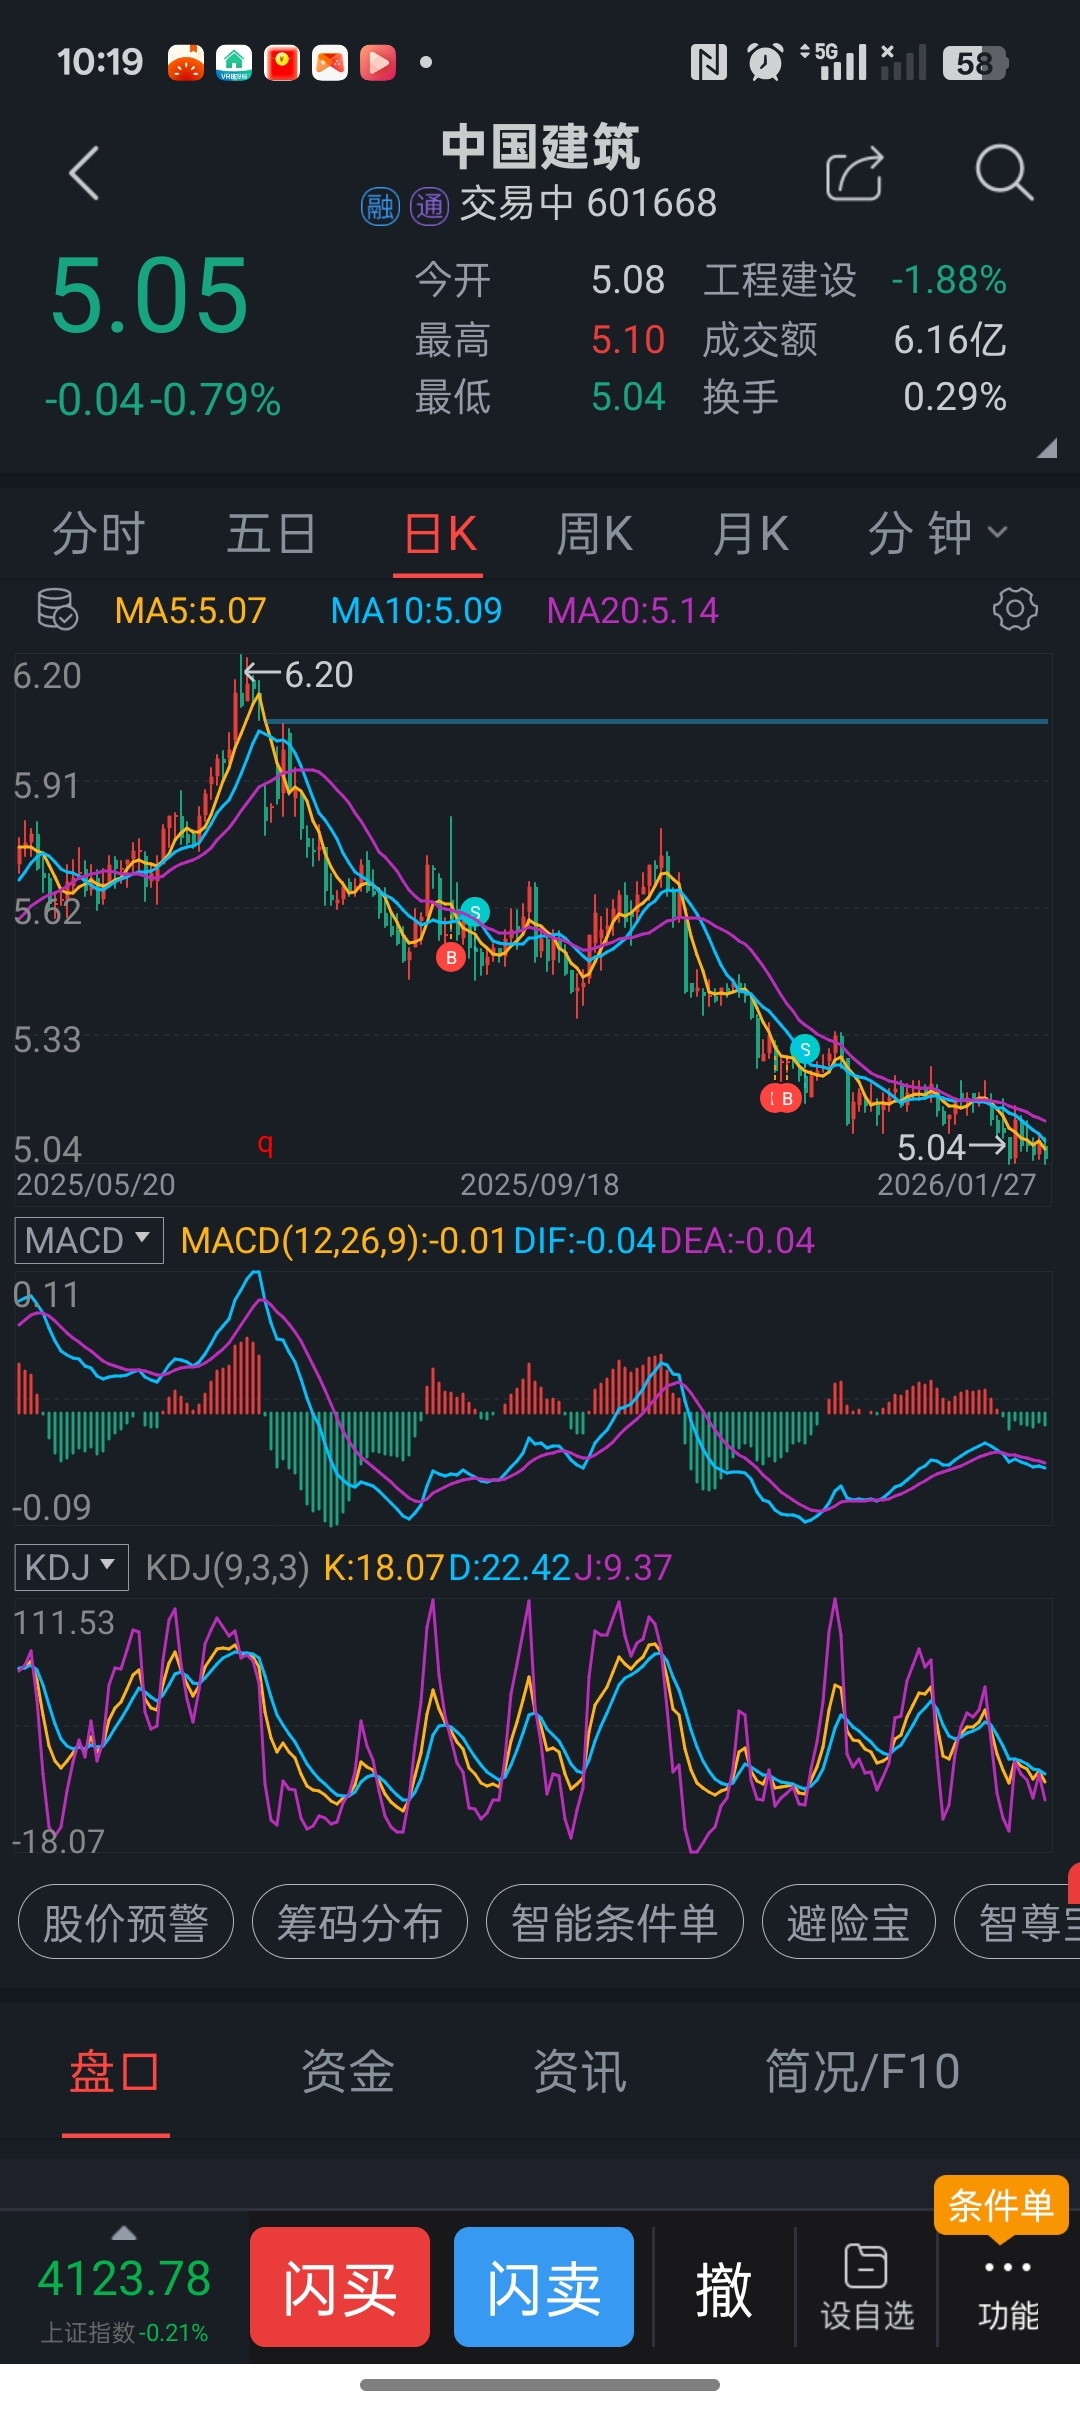Tap the K:18.07 value
The width and height of the screenshot is (1080, 2412).
pyautogui.click(x=383, y=1567)
